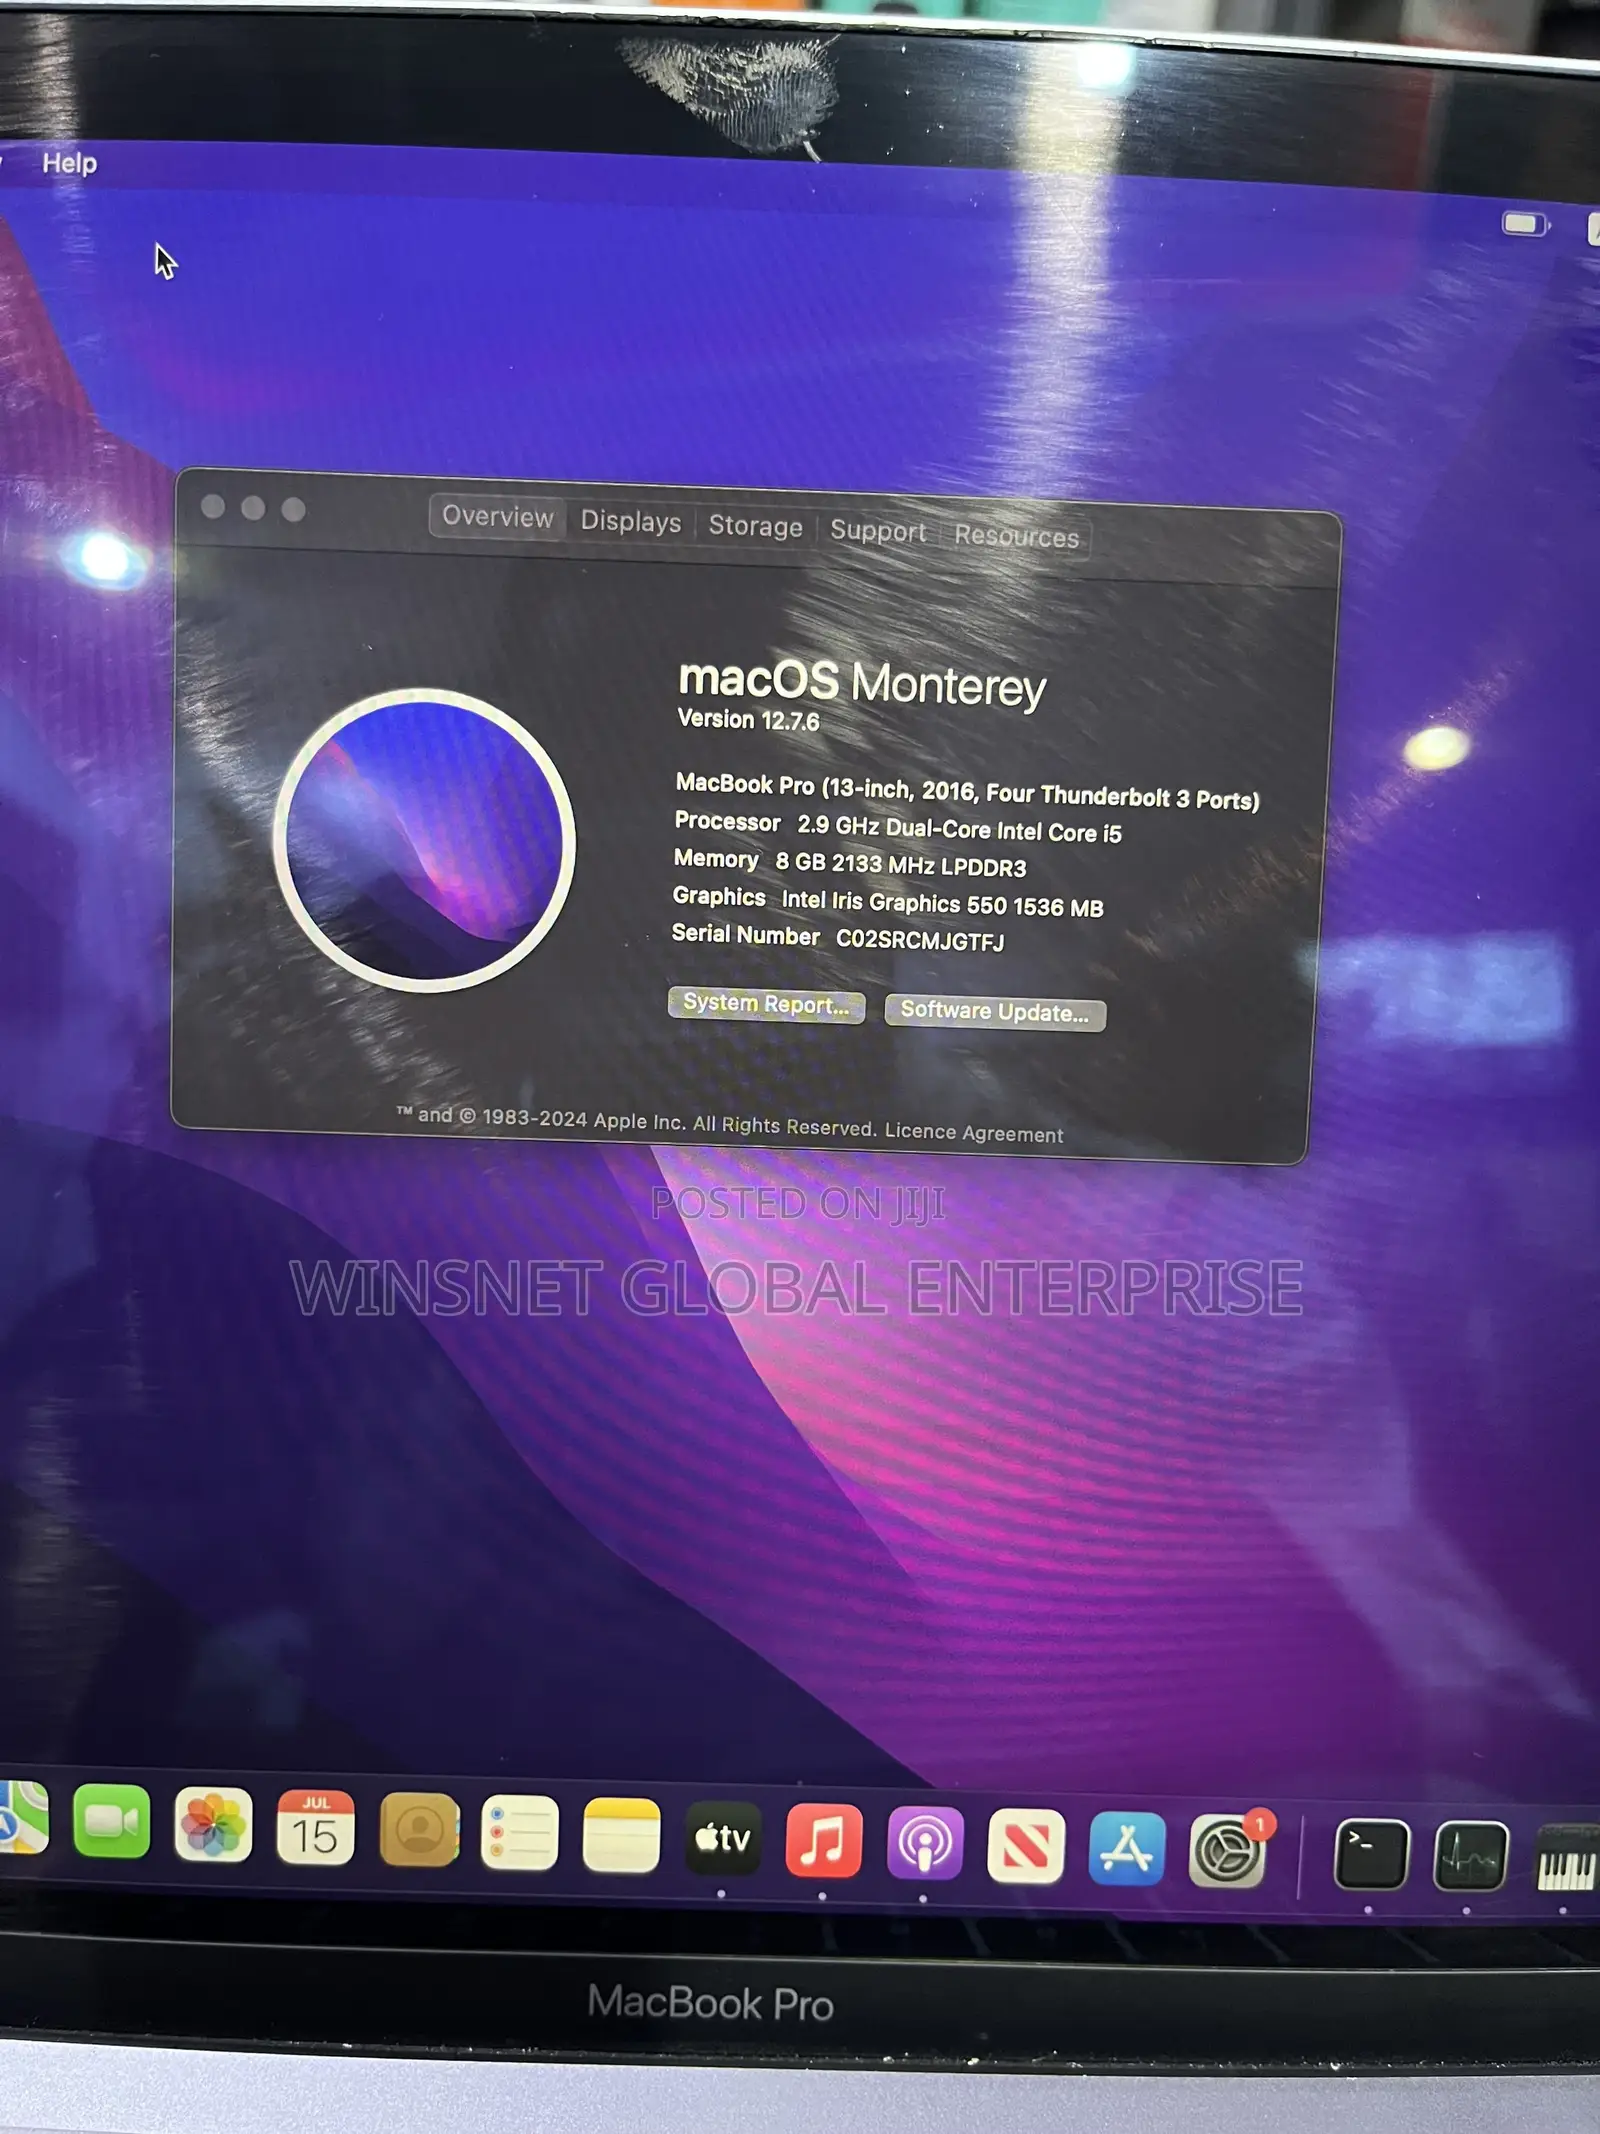Open the piano keyboard app in the Dock

pos(1566,1859)
